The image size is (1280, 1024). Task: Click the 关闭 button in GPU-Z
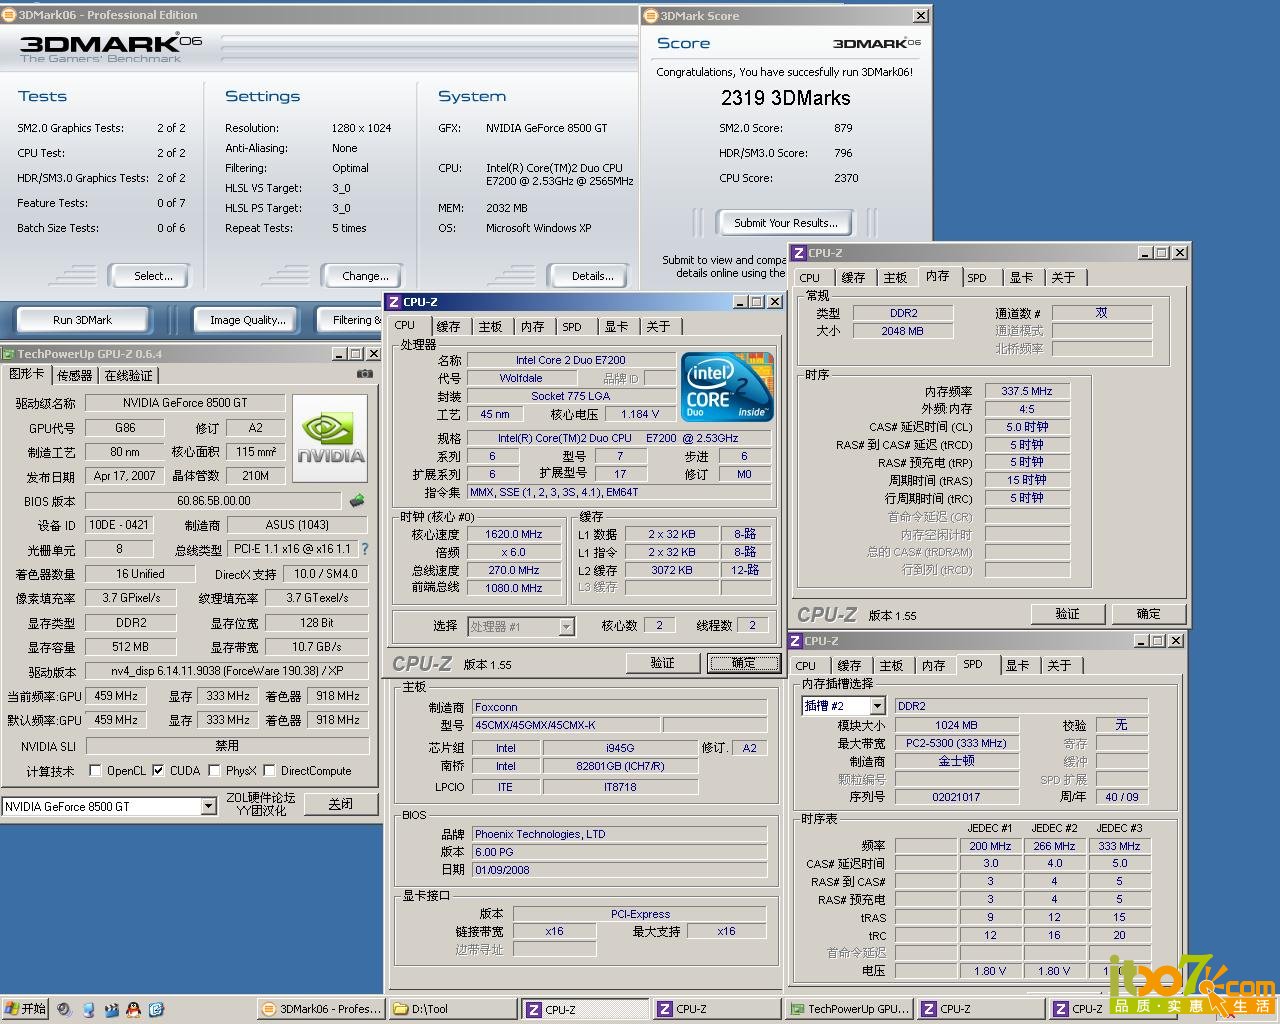(340, 805)
